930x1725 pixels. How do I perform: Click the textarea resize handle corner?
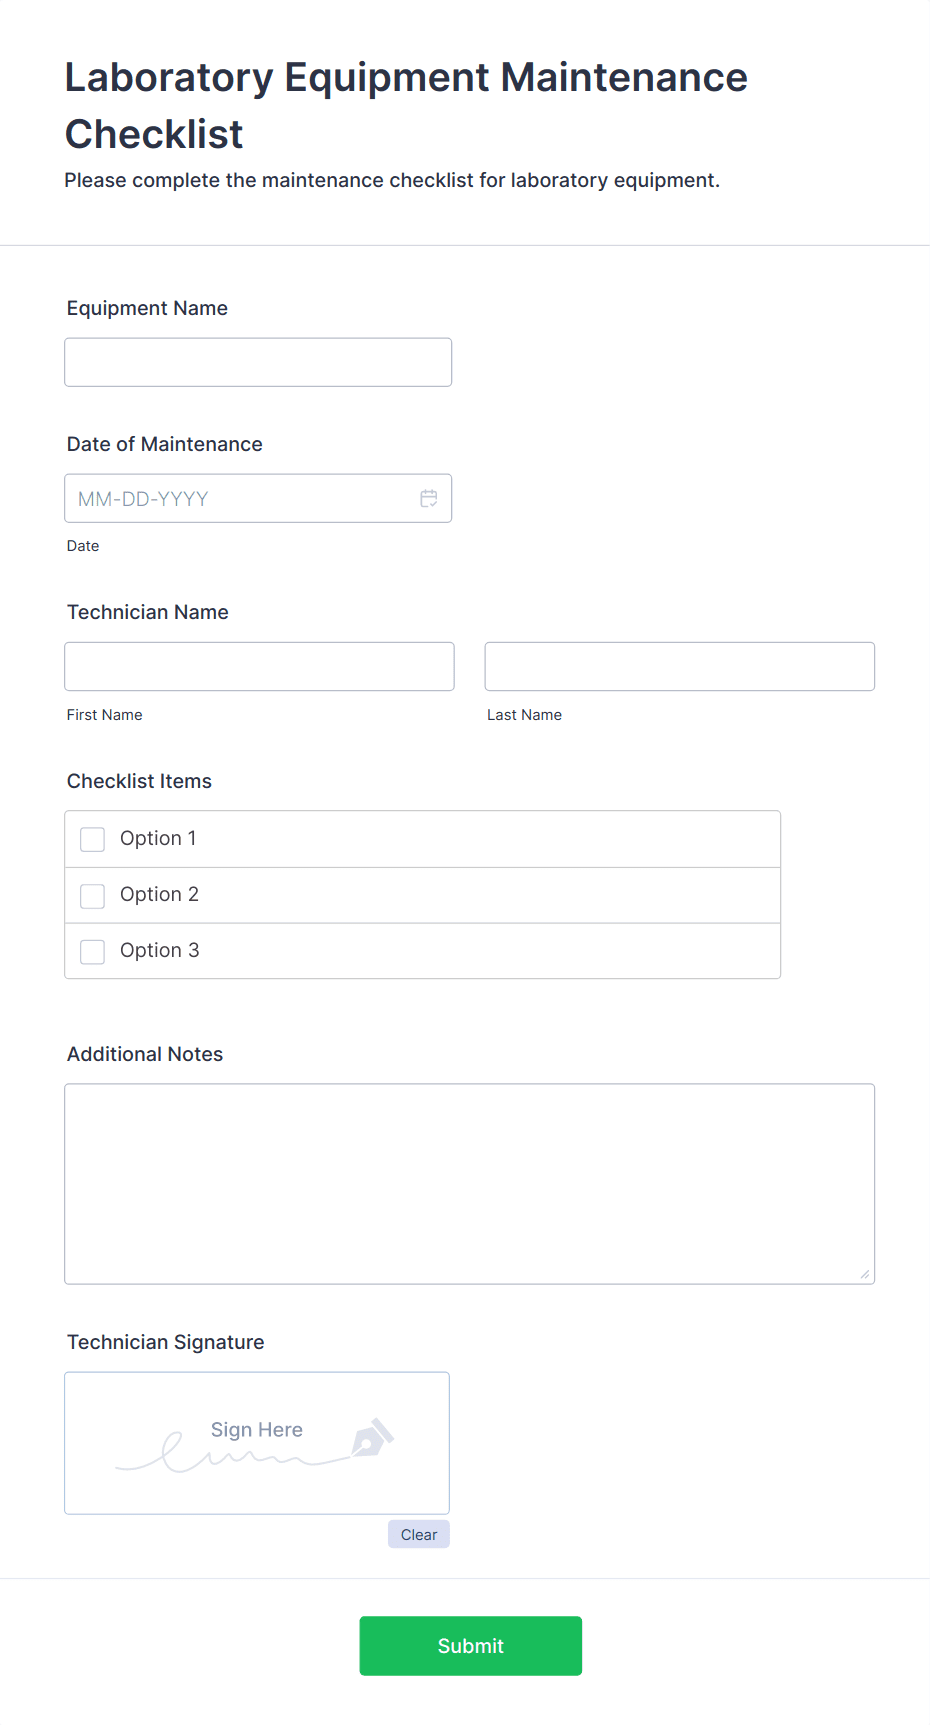864,1273
